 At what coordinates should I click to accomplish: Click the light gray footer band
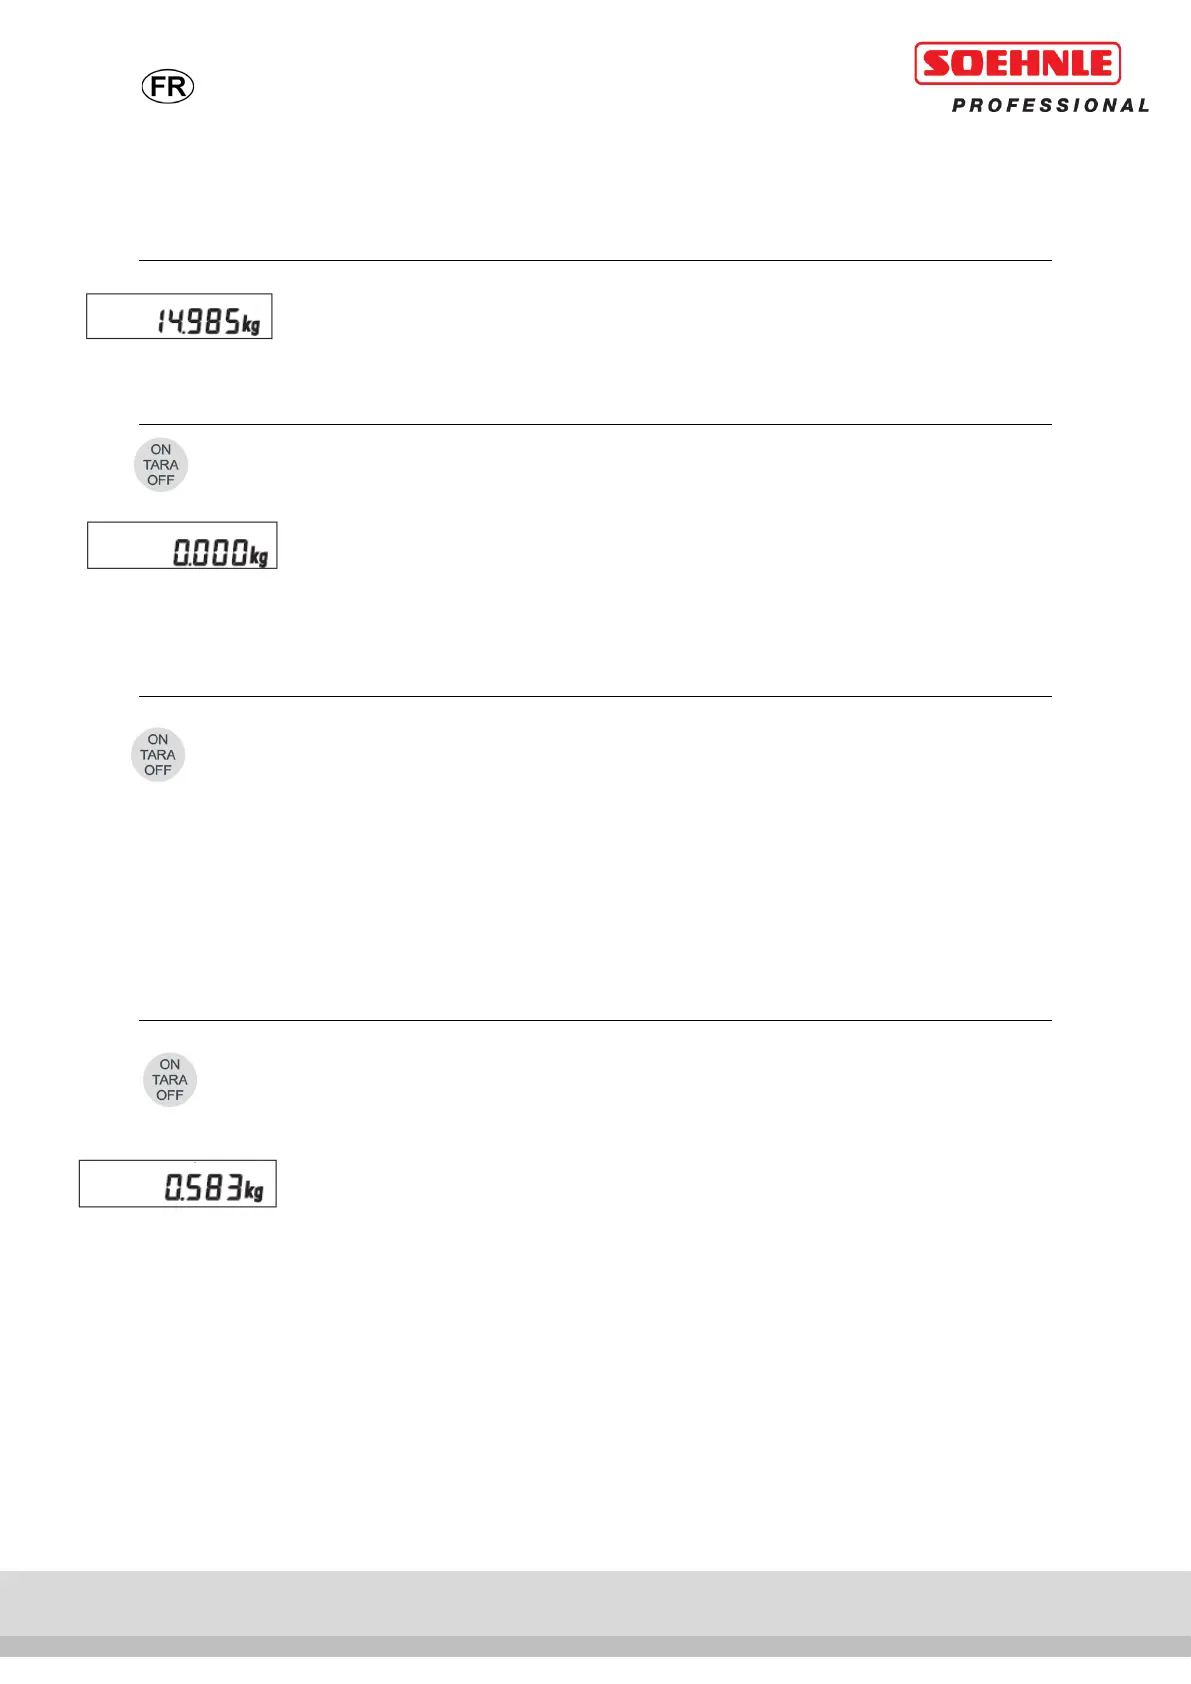(x=595, y=1603)
